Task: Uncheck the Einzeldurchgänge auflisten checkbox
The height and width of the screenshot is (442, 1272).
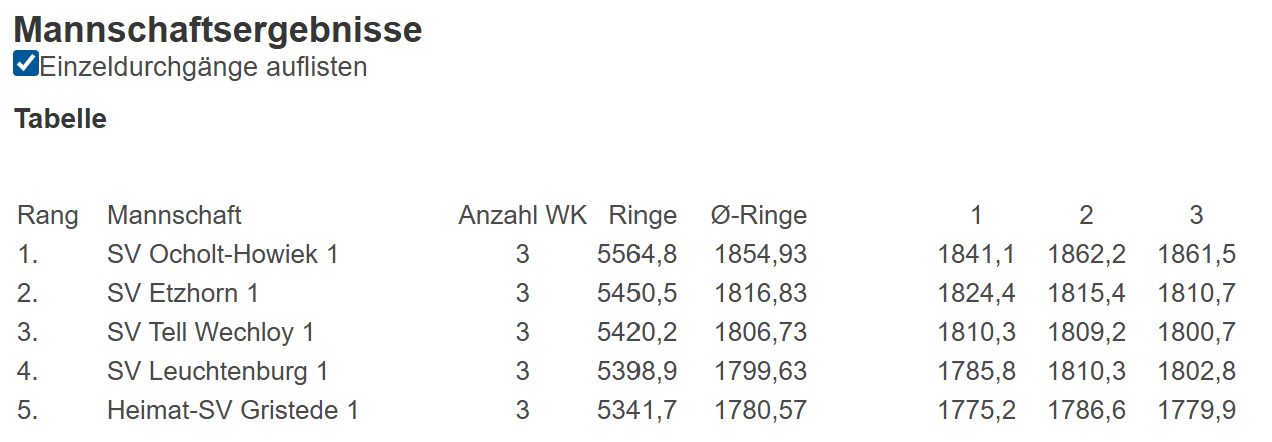Action: tap(26, 65)
